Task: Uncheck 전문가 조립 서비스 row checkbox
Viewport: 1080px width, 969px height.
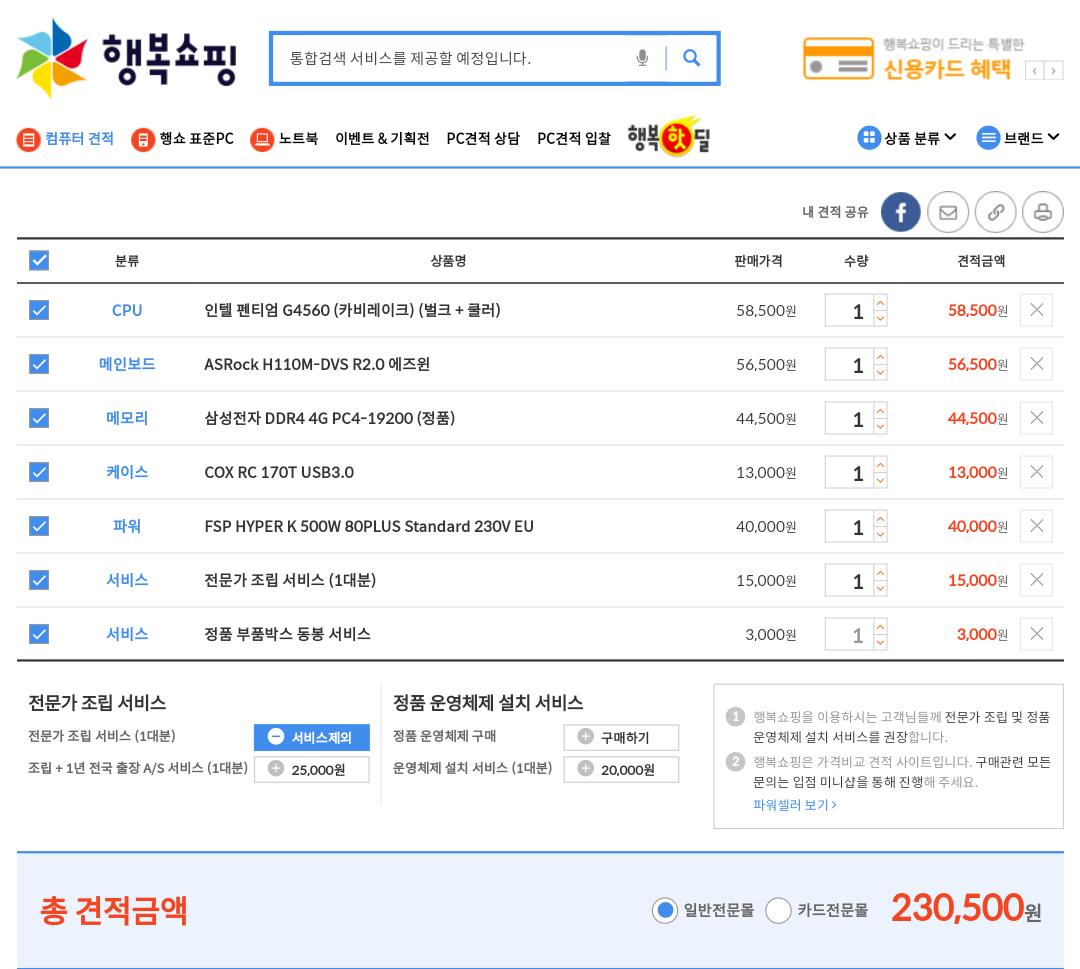Action: (x=39, y=580)
